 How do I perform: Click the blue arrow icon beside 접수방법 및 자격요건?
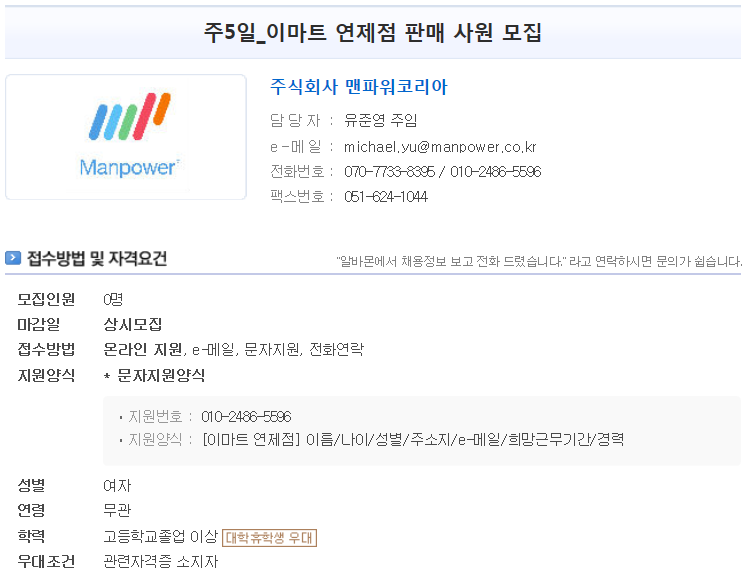tap(13, 258)
